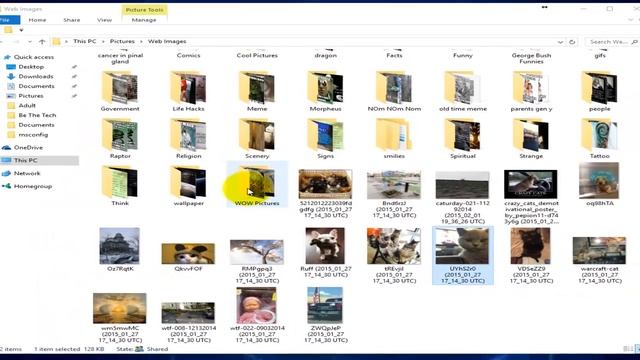This screenshot has width=640, height=360.
Task: Click This PC in the address path
Action: 84,42
